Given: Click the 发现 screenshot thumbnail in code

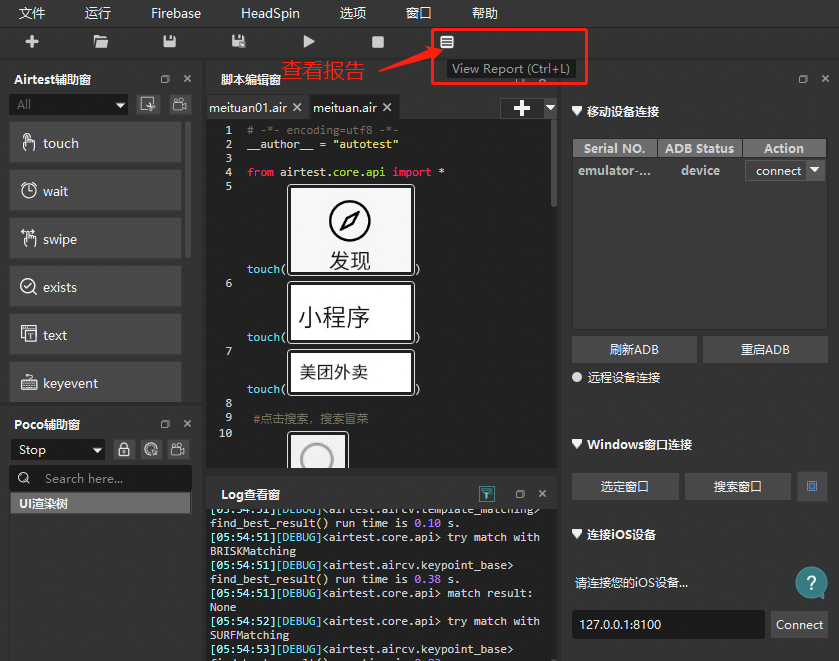Looking at the screenshot, I should click(350, 230).
